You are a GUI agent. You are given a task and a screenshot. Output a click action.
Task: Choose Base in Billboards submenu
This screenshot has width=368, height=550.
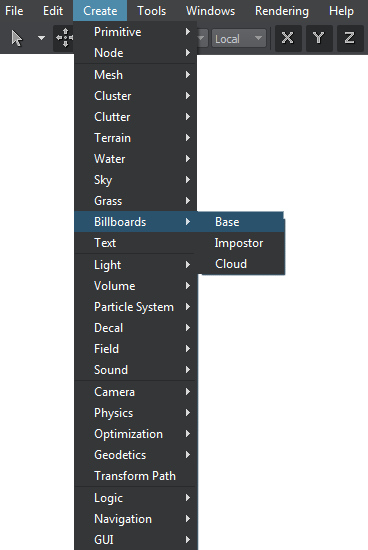[x=241, y=222]
